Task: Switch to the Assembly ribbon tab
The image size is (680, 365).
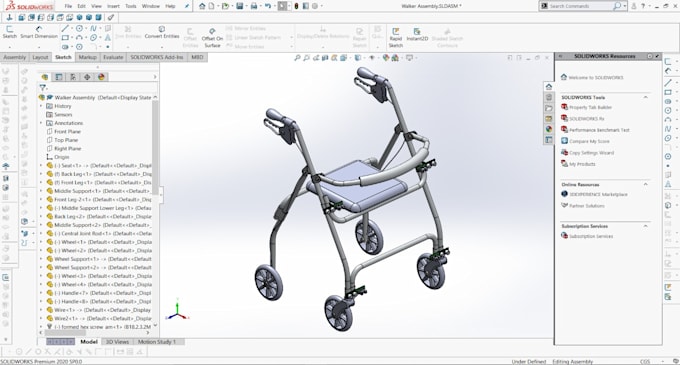Action: point(15,57)
